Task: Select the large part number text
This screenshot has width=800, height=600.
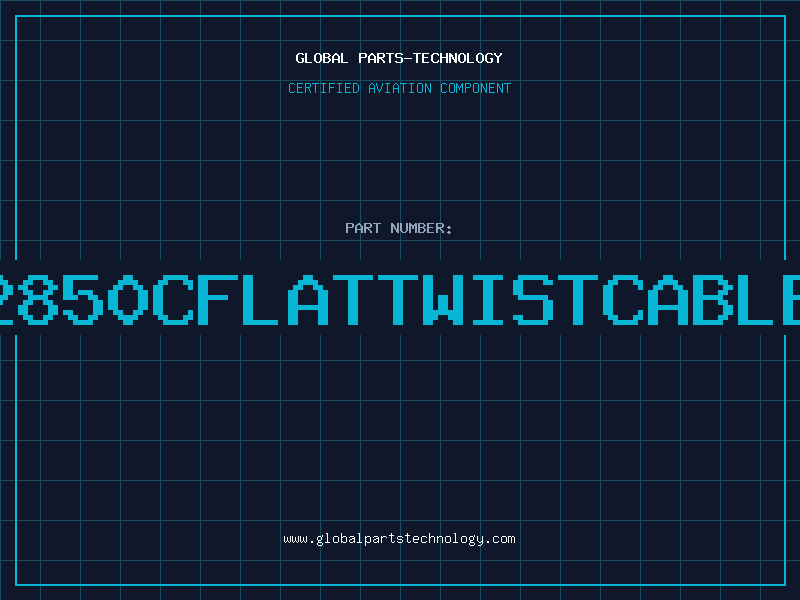Action: coord(399,298)
